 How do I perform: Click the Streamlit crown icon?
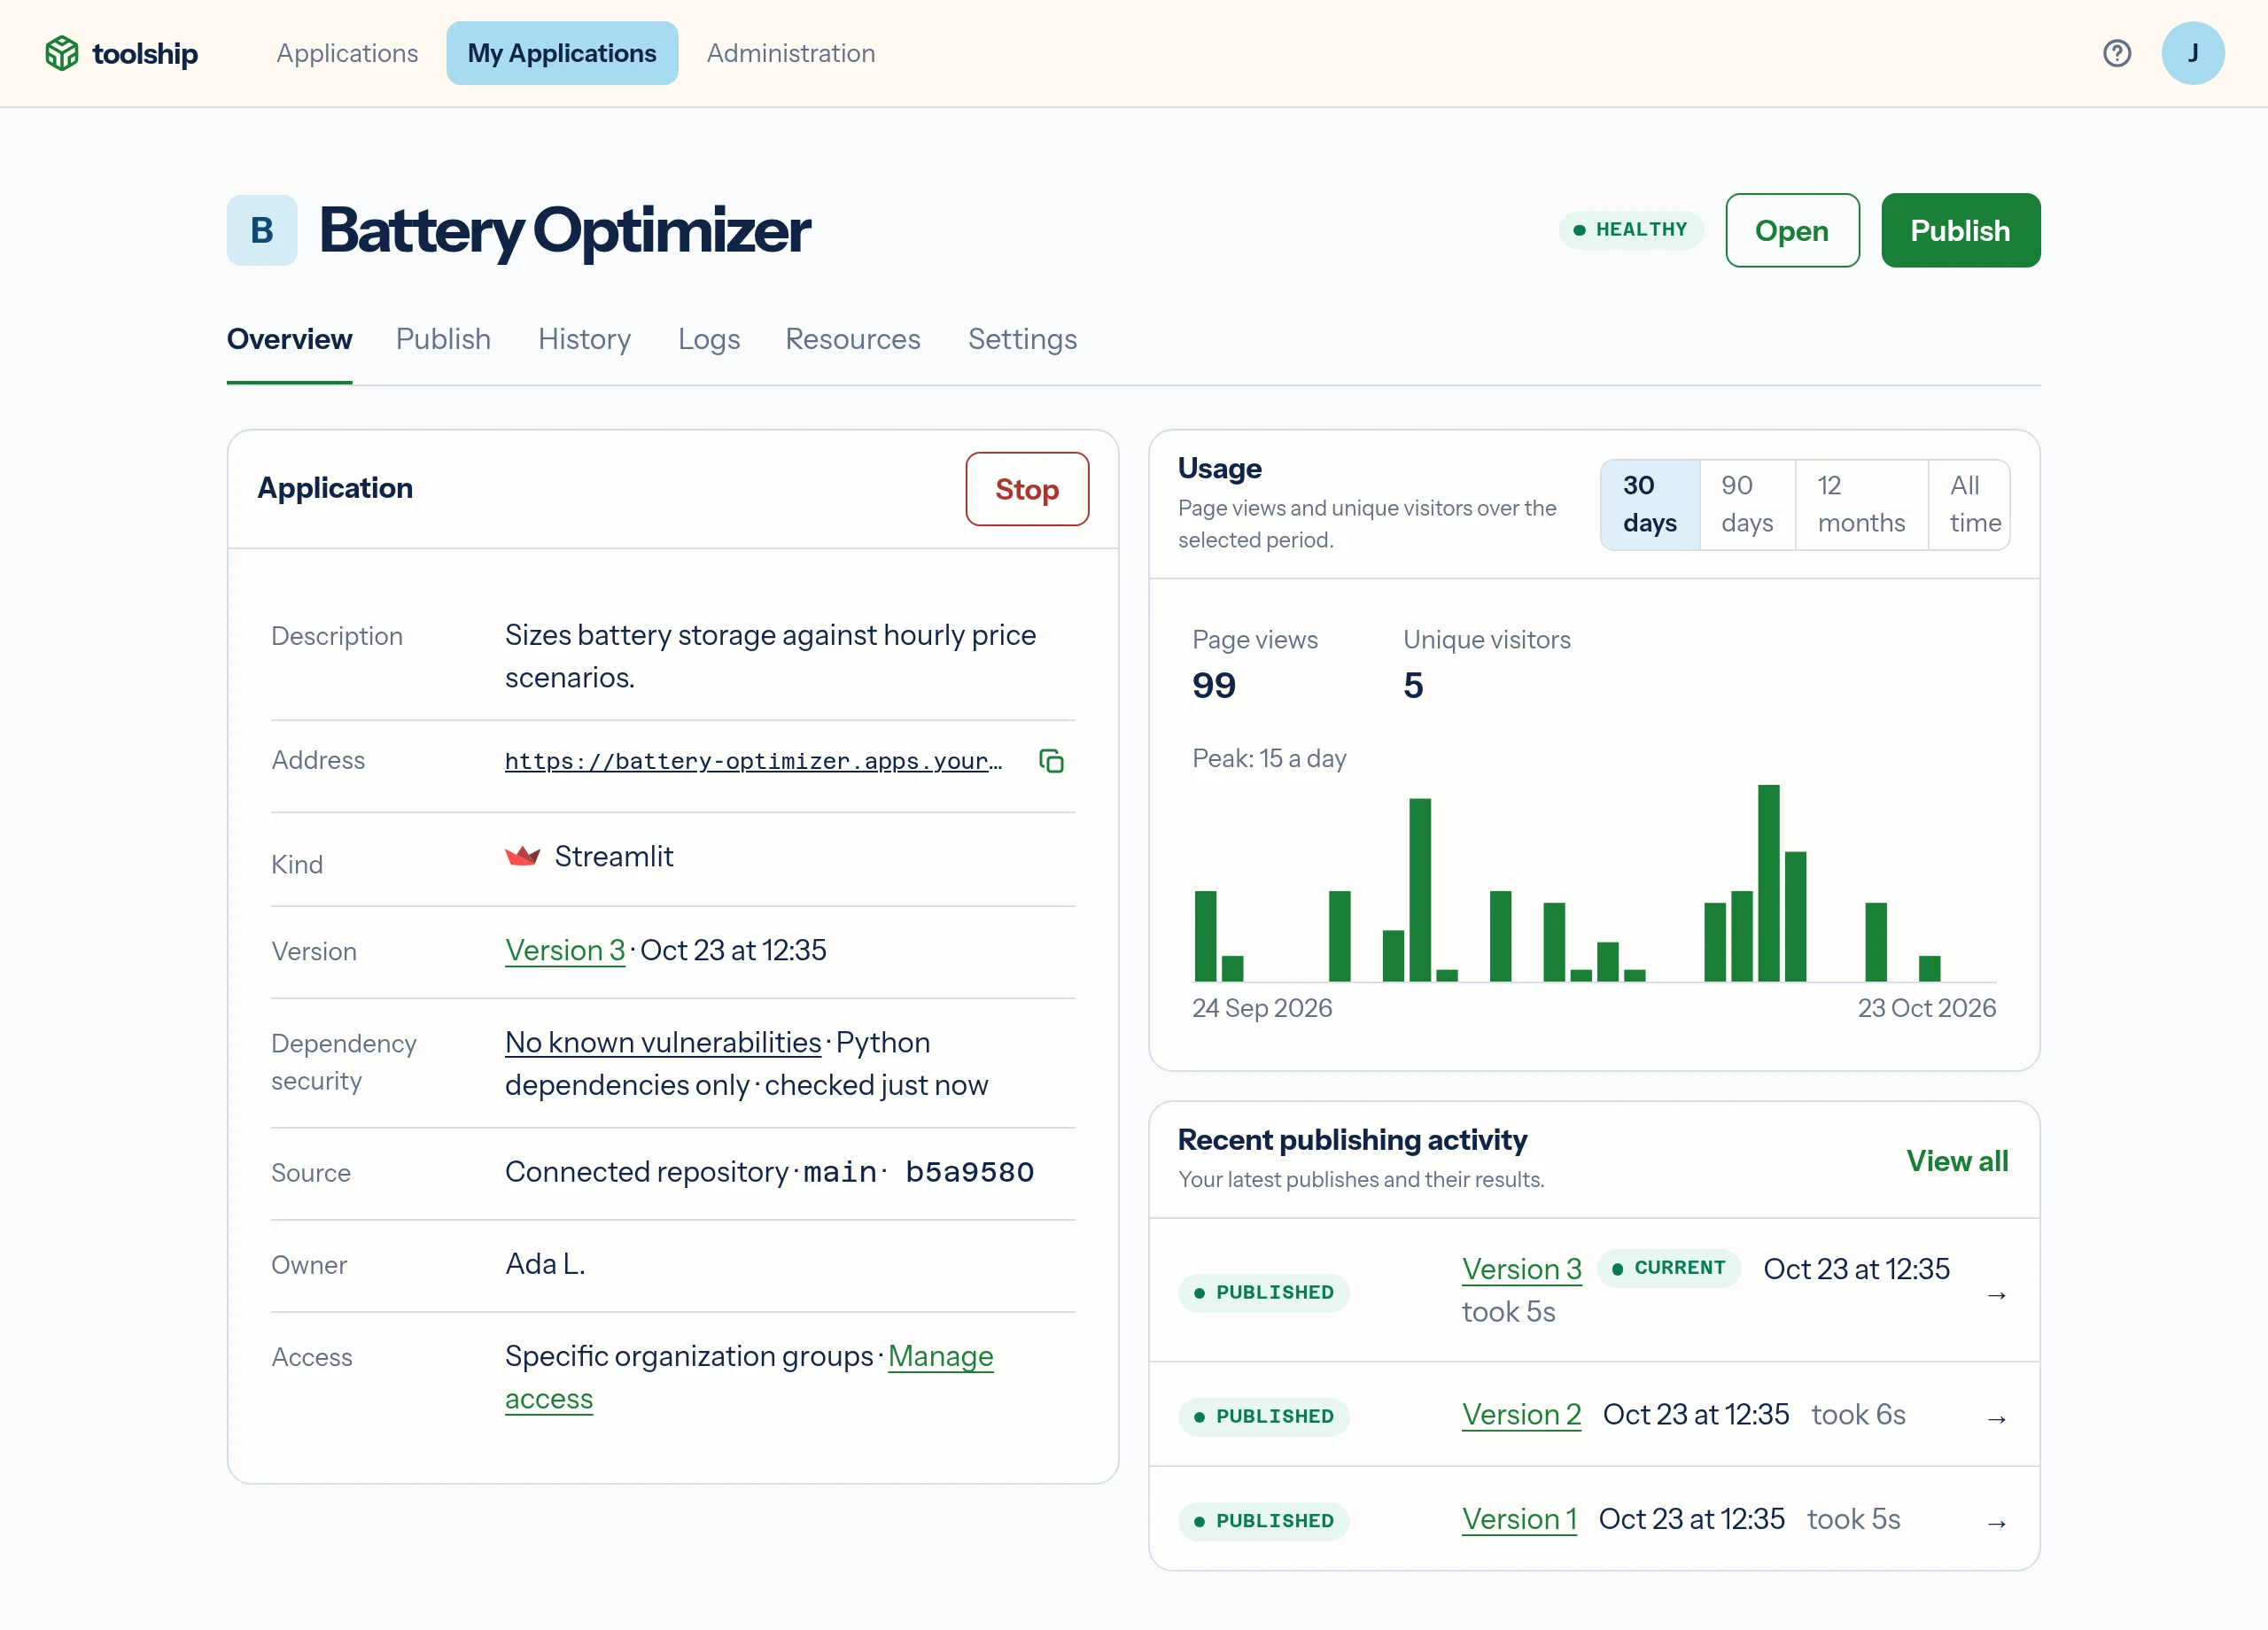click(x=522, y=856)
